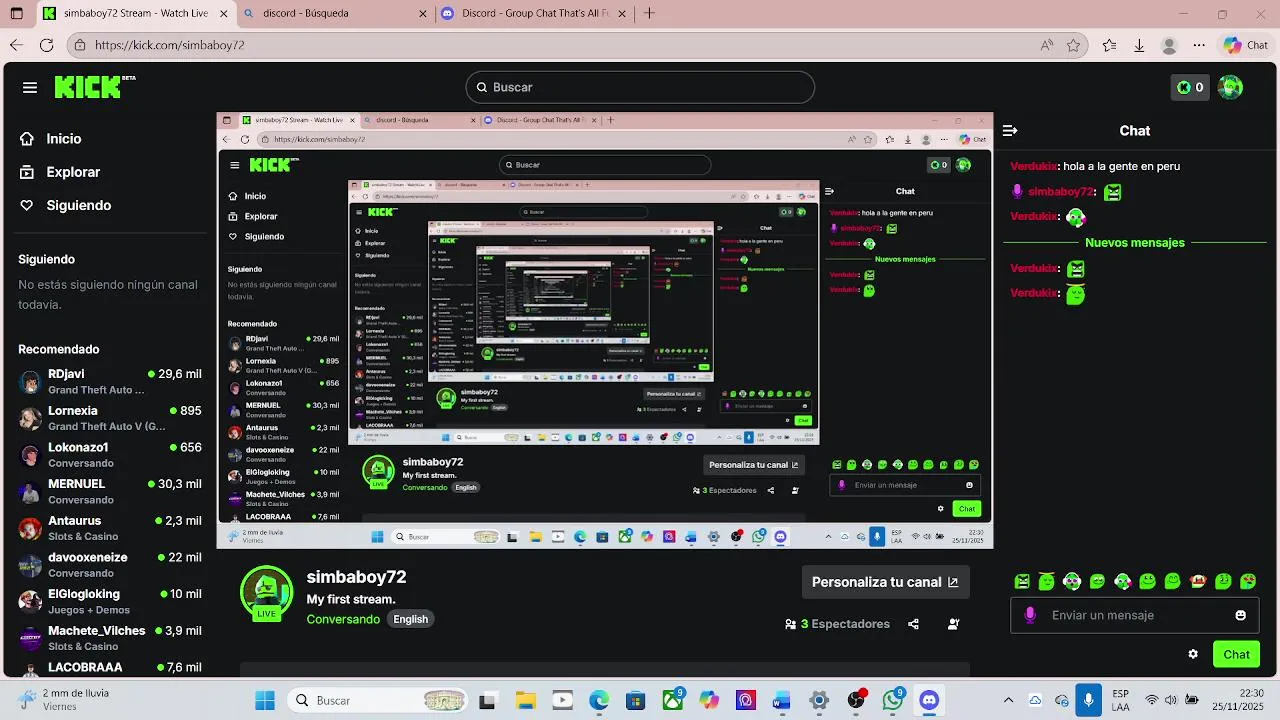The height and width of the screenshot is (720, 1280).
Task: Open Microsoft Store from taskbar
Action: pyautogui.click(x=635, y=700)
